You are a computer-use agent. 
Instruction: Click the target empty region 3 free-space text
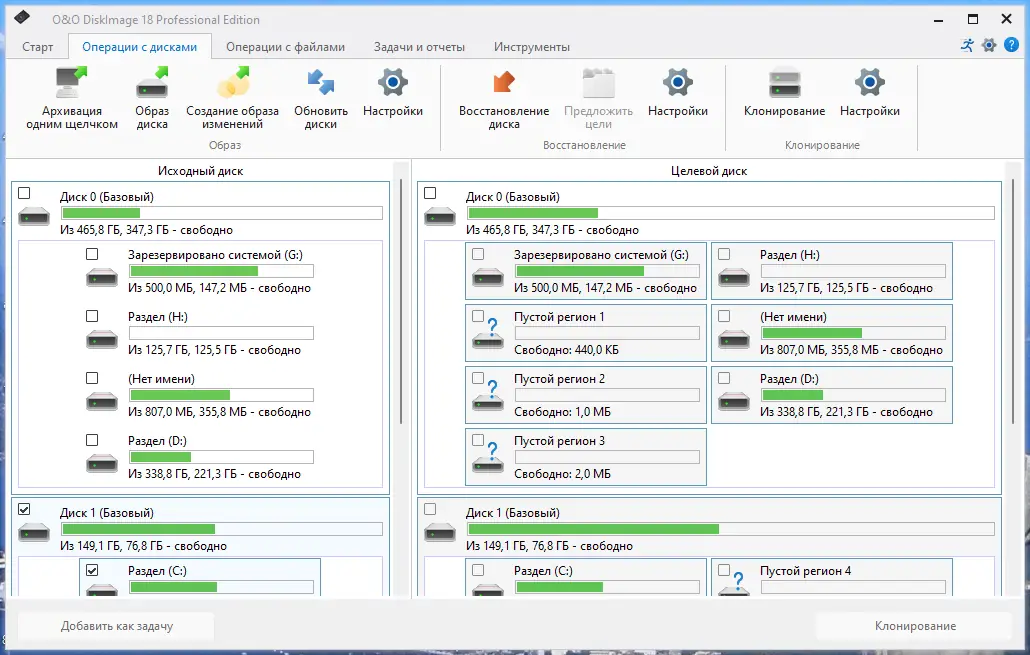coord(562,474)
